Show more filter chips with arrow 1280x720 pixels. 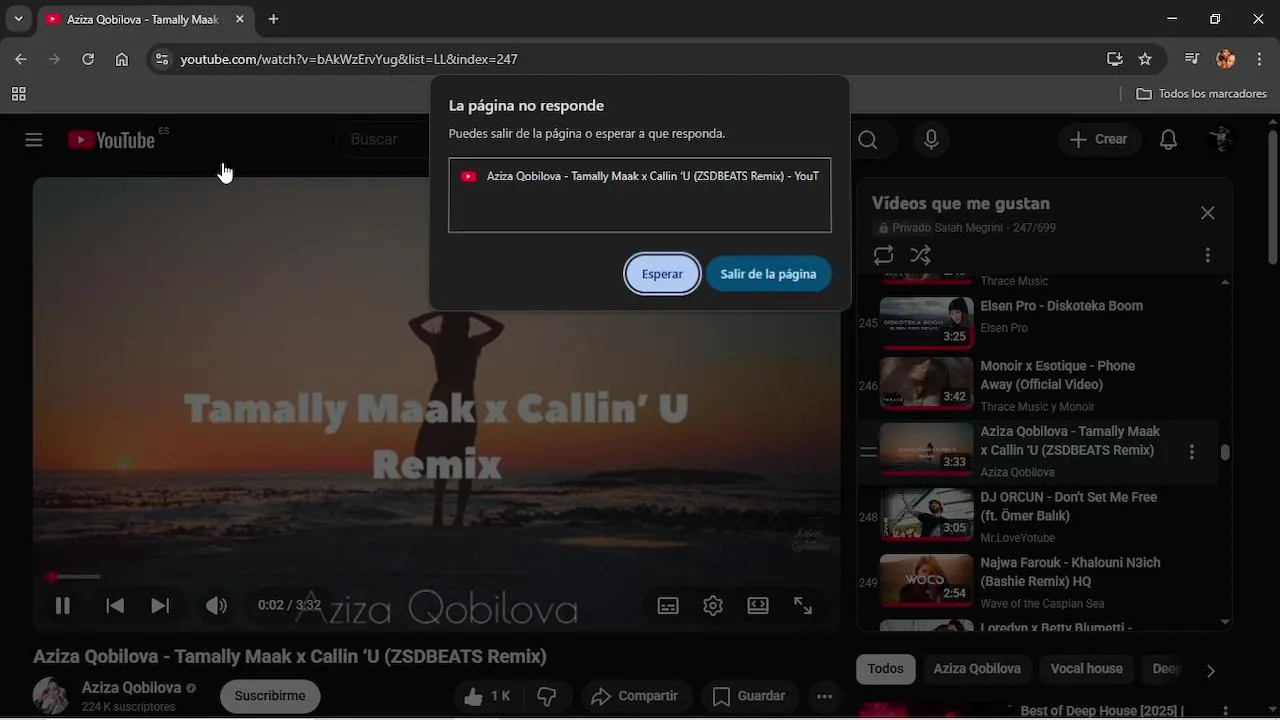point(1210,670)
